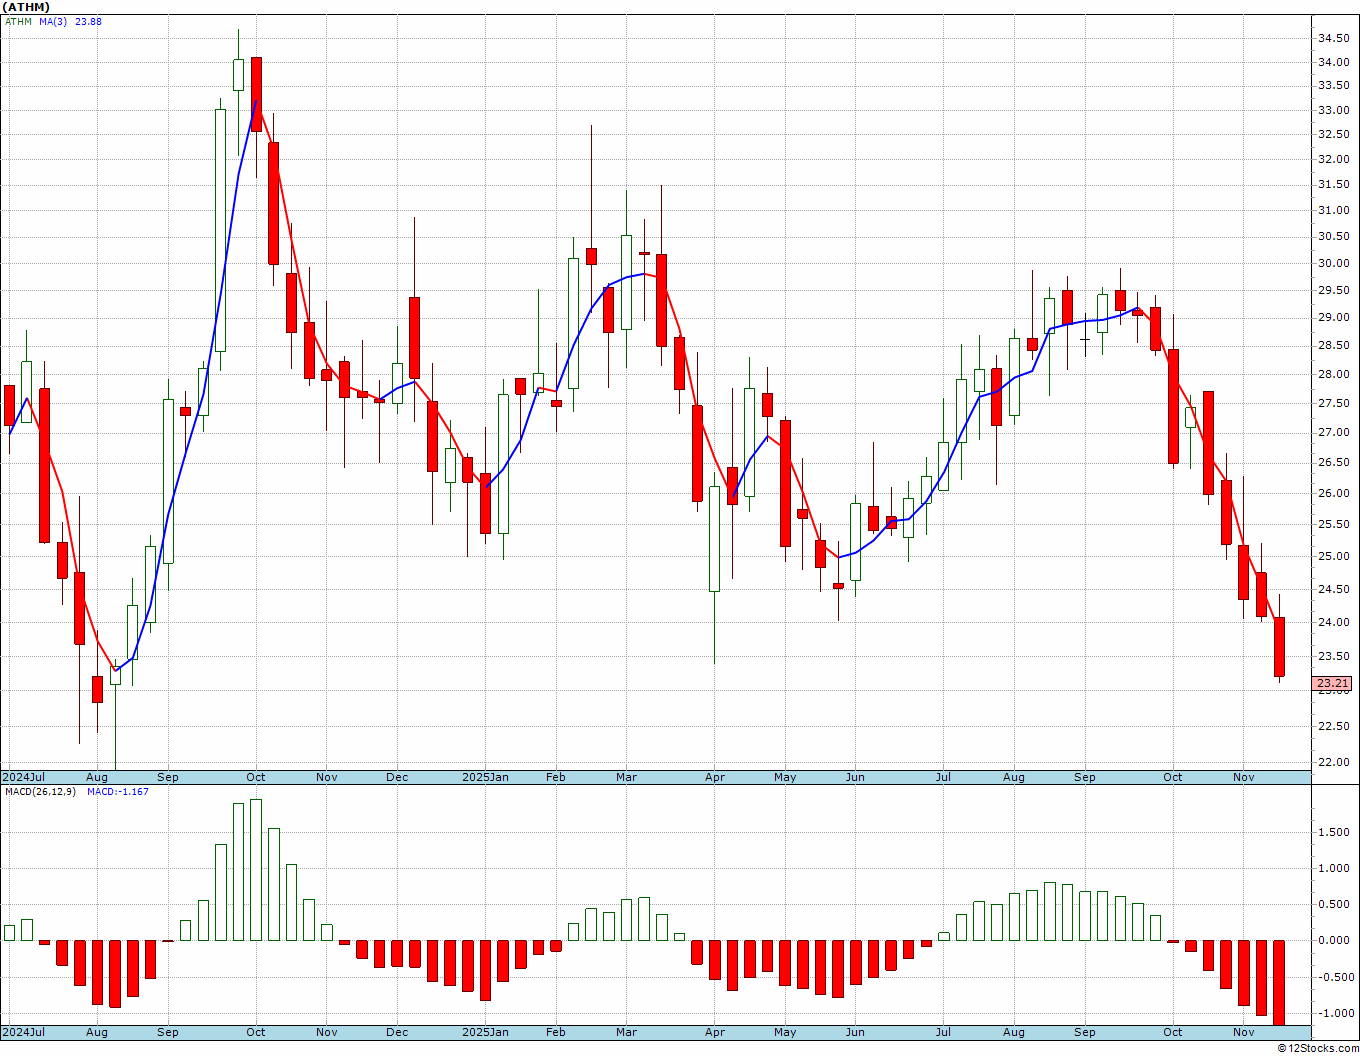Click the 26.00 price axis label
Viewport: 1360px width, 1056px height.
pos(1332,493)
